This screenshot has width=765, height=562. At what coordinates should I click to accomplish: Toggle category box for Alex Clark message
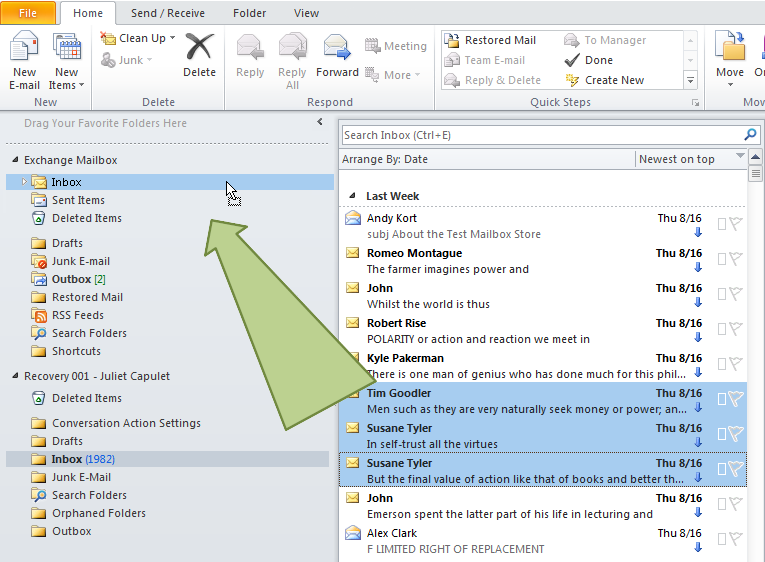722,539
